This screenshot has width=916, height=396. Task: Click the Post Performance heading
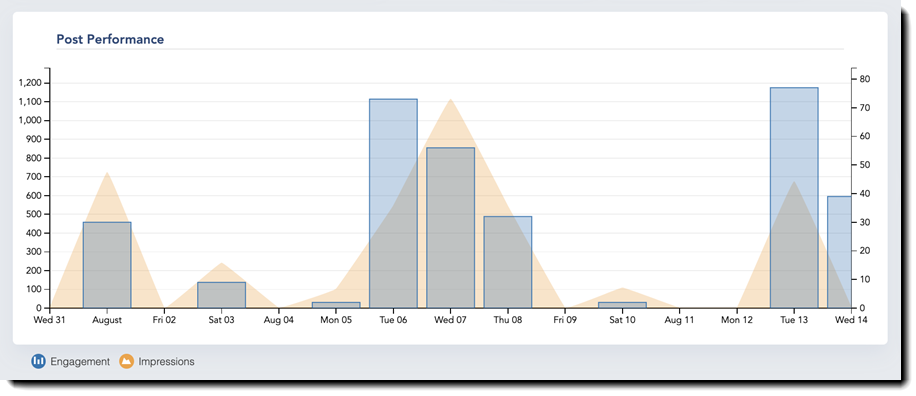110,39
